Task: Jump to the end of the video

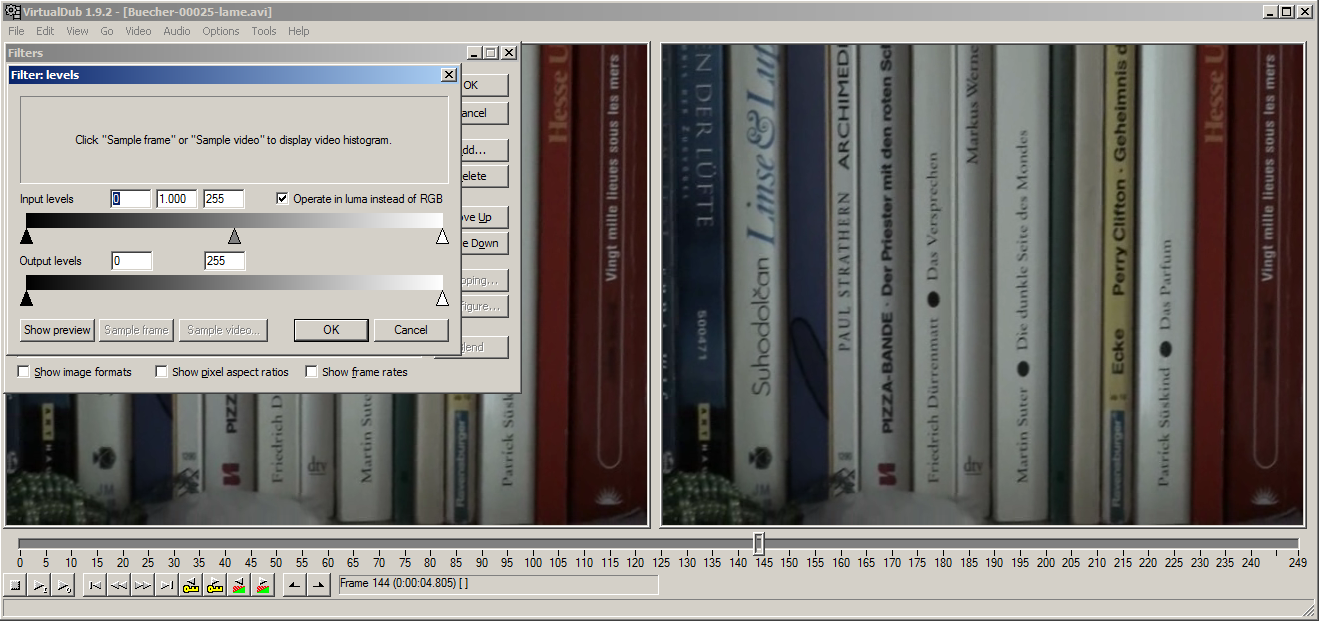Action: [167, 586]
